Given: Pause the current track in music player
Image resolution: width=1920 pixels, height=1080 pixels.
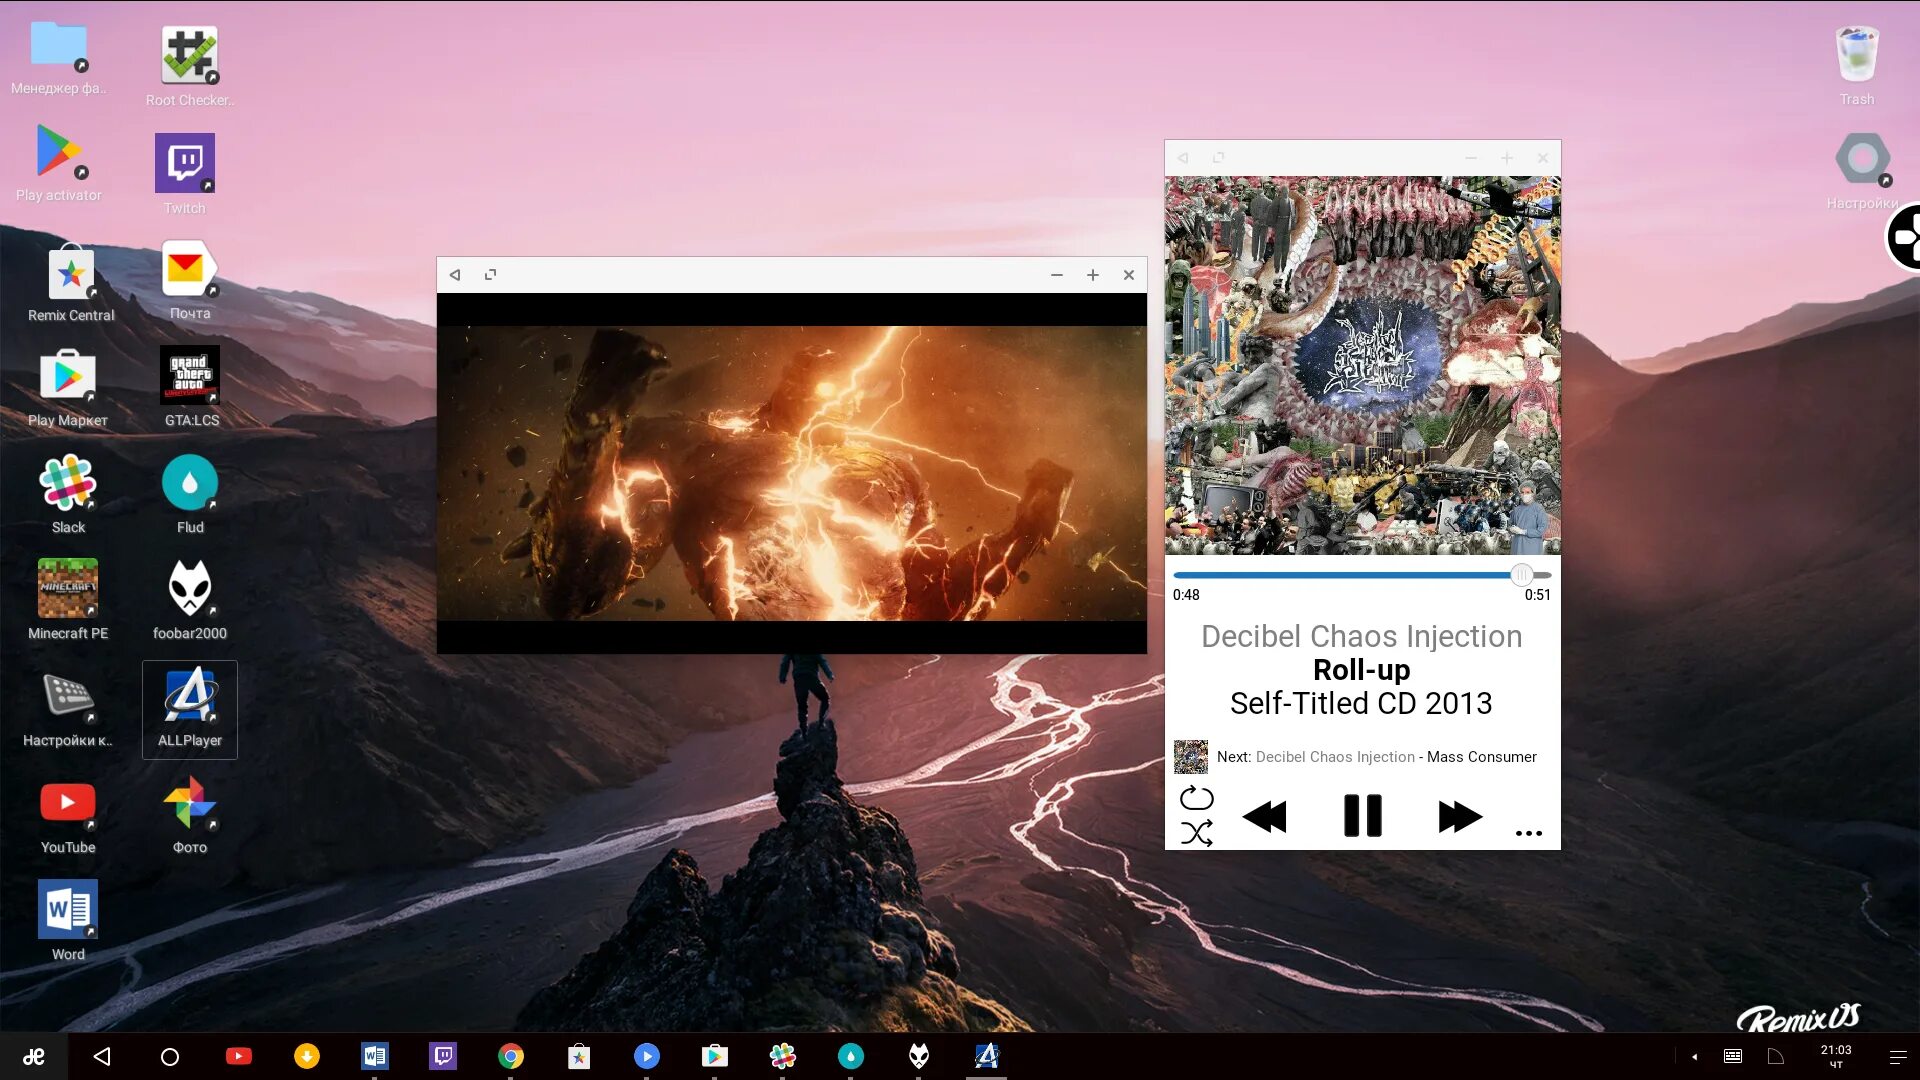Looking at the screenshot, I should 1362,816.
